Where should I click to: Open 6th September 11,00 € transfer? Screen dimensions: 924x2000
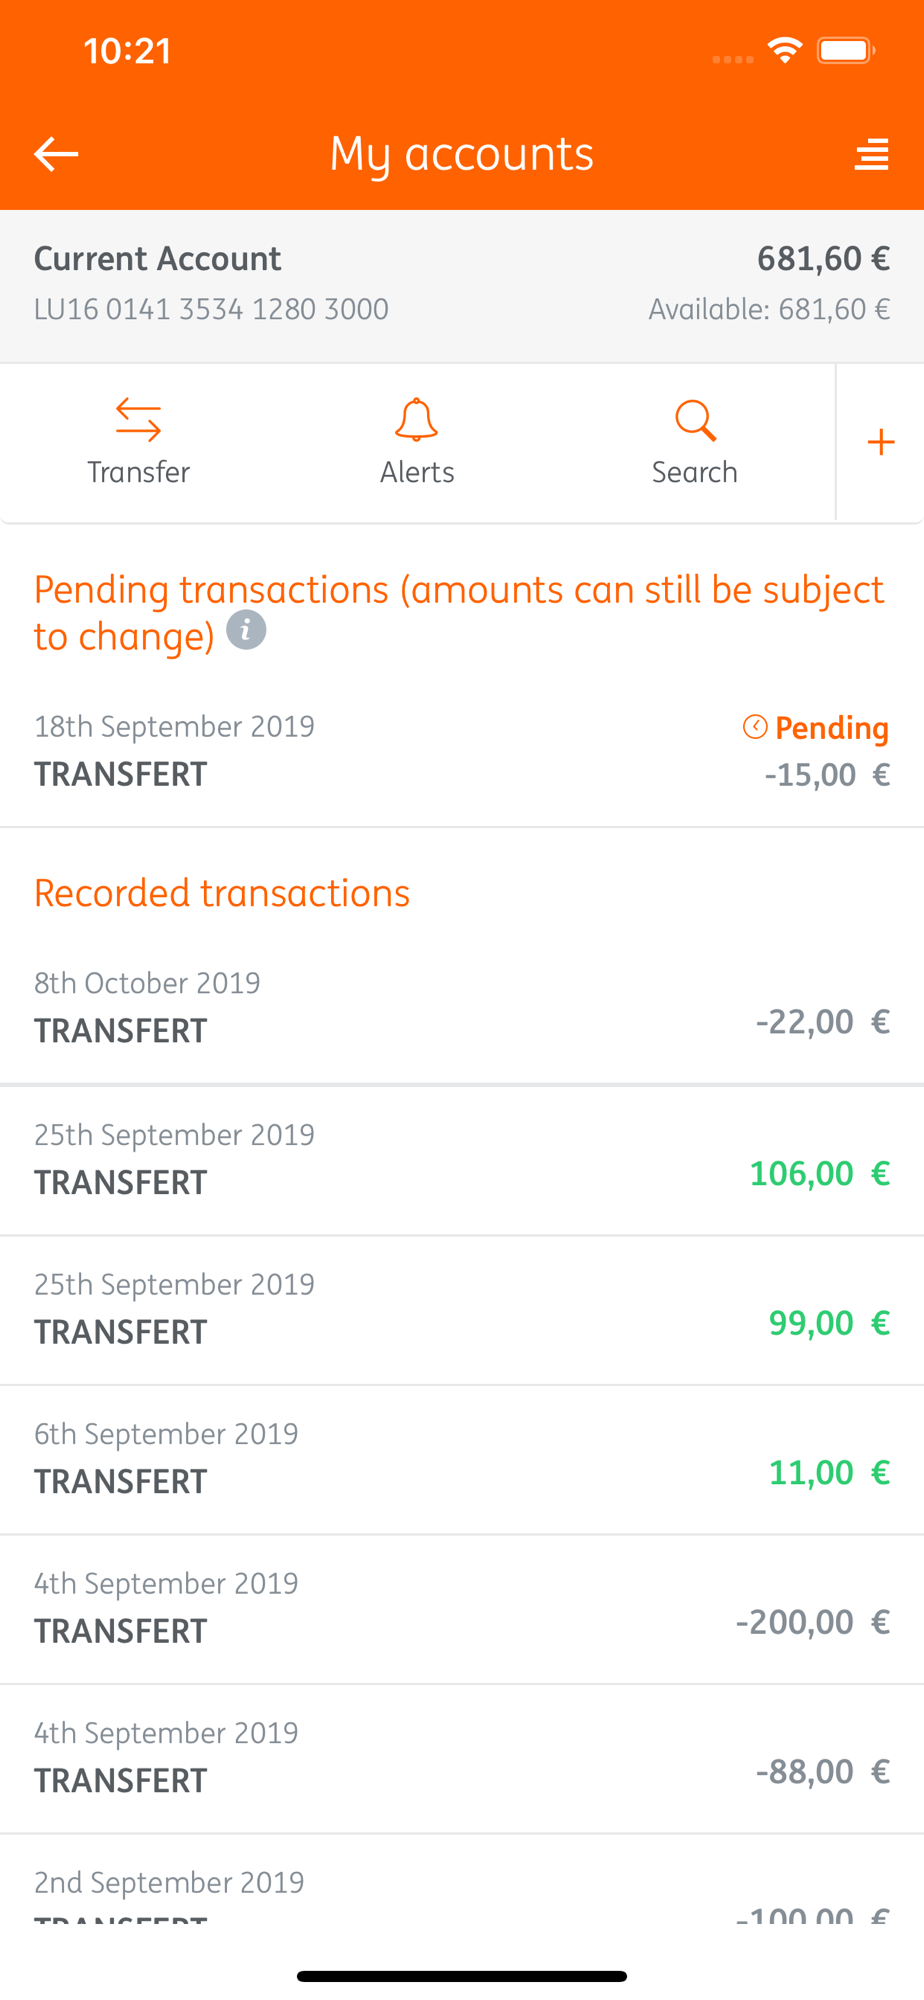click(x=462, y=1458)
